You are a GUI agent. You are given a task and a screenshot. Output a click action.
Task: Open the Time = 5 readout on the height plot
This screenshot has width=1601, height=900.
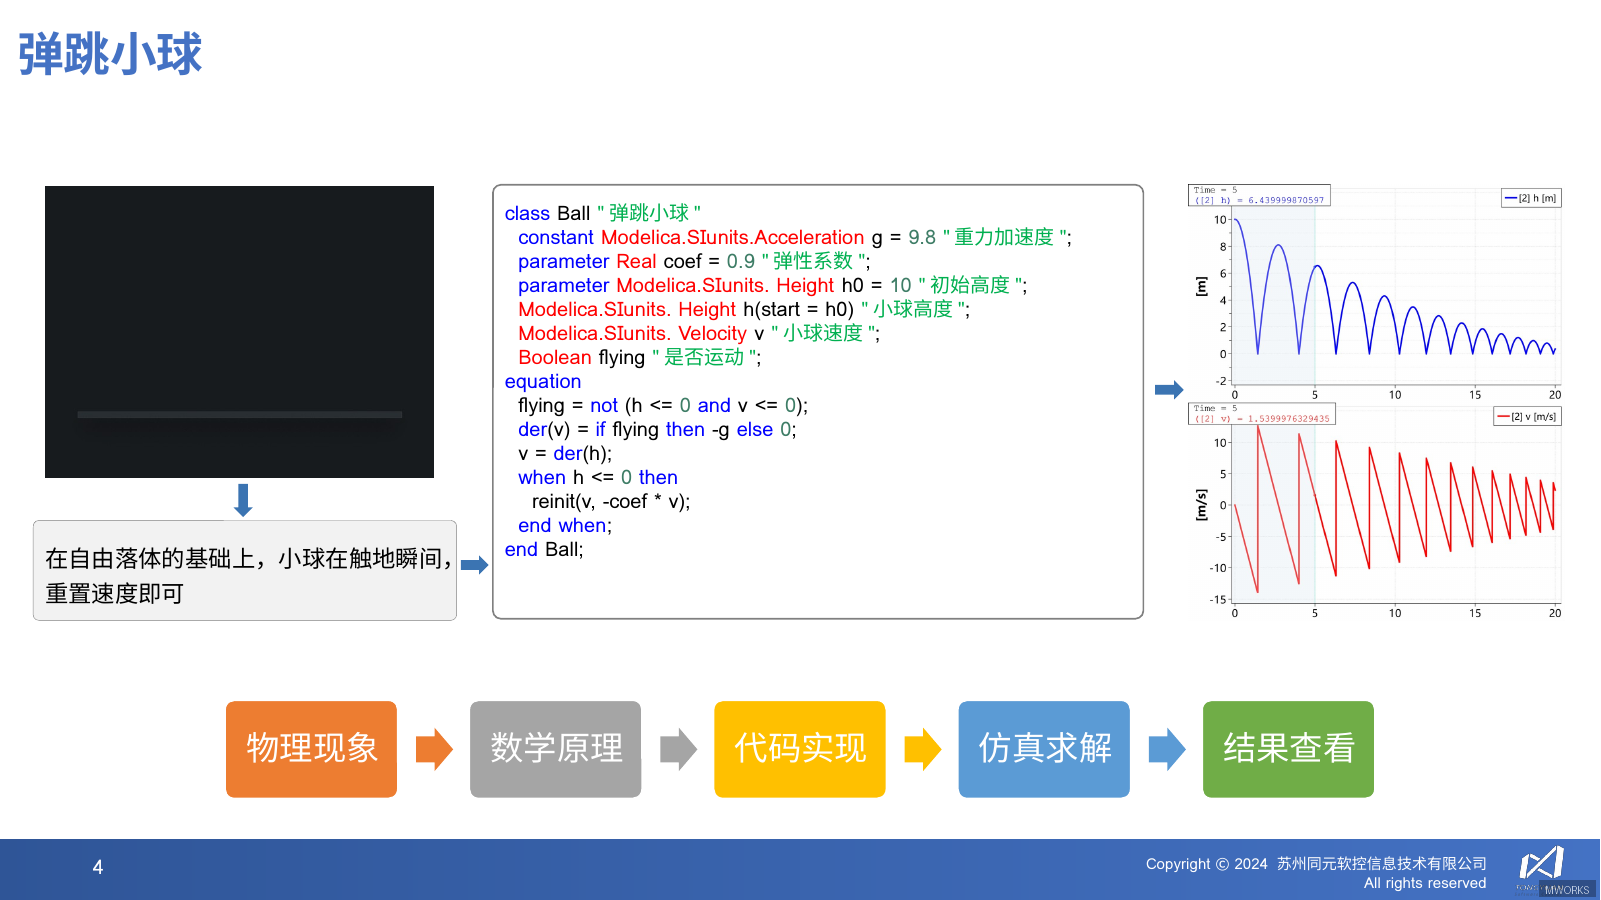(x=1257, y=194)
